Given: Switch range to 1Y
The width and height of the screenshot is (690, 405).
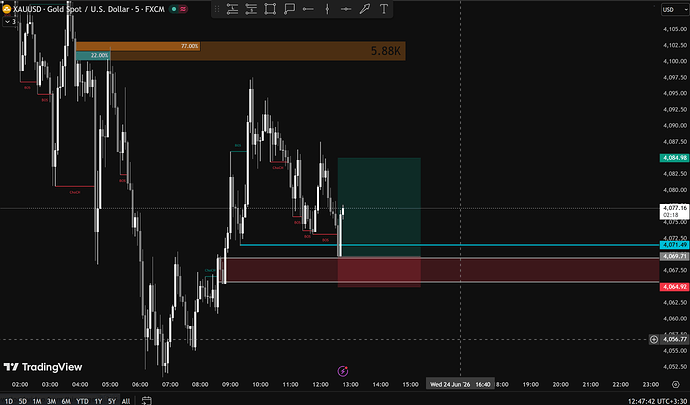Looking at the screenshot, I should tap(98, 401).
